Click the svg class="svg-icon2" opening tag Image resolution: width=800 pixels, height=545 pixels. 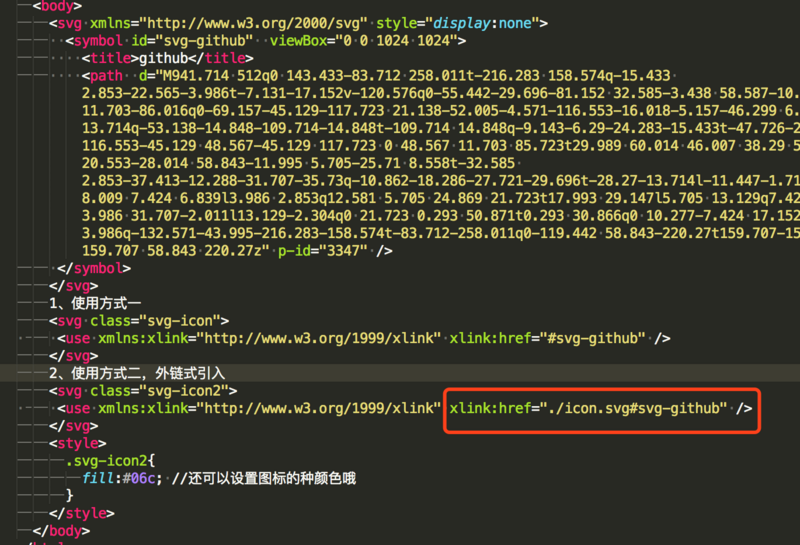(143, 390)
